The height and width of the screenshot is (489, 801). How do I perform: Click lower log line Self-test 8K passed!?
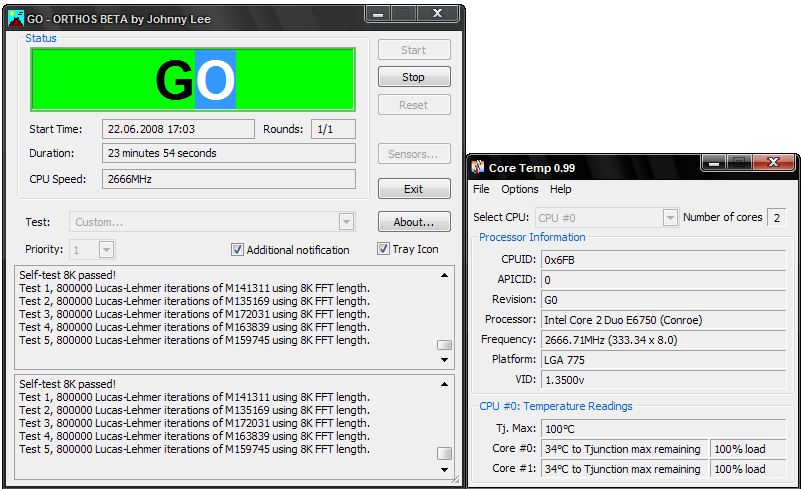coord(67,384)
